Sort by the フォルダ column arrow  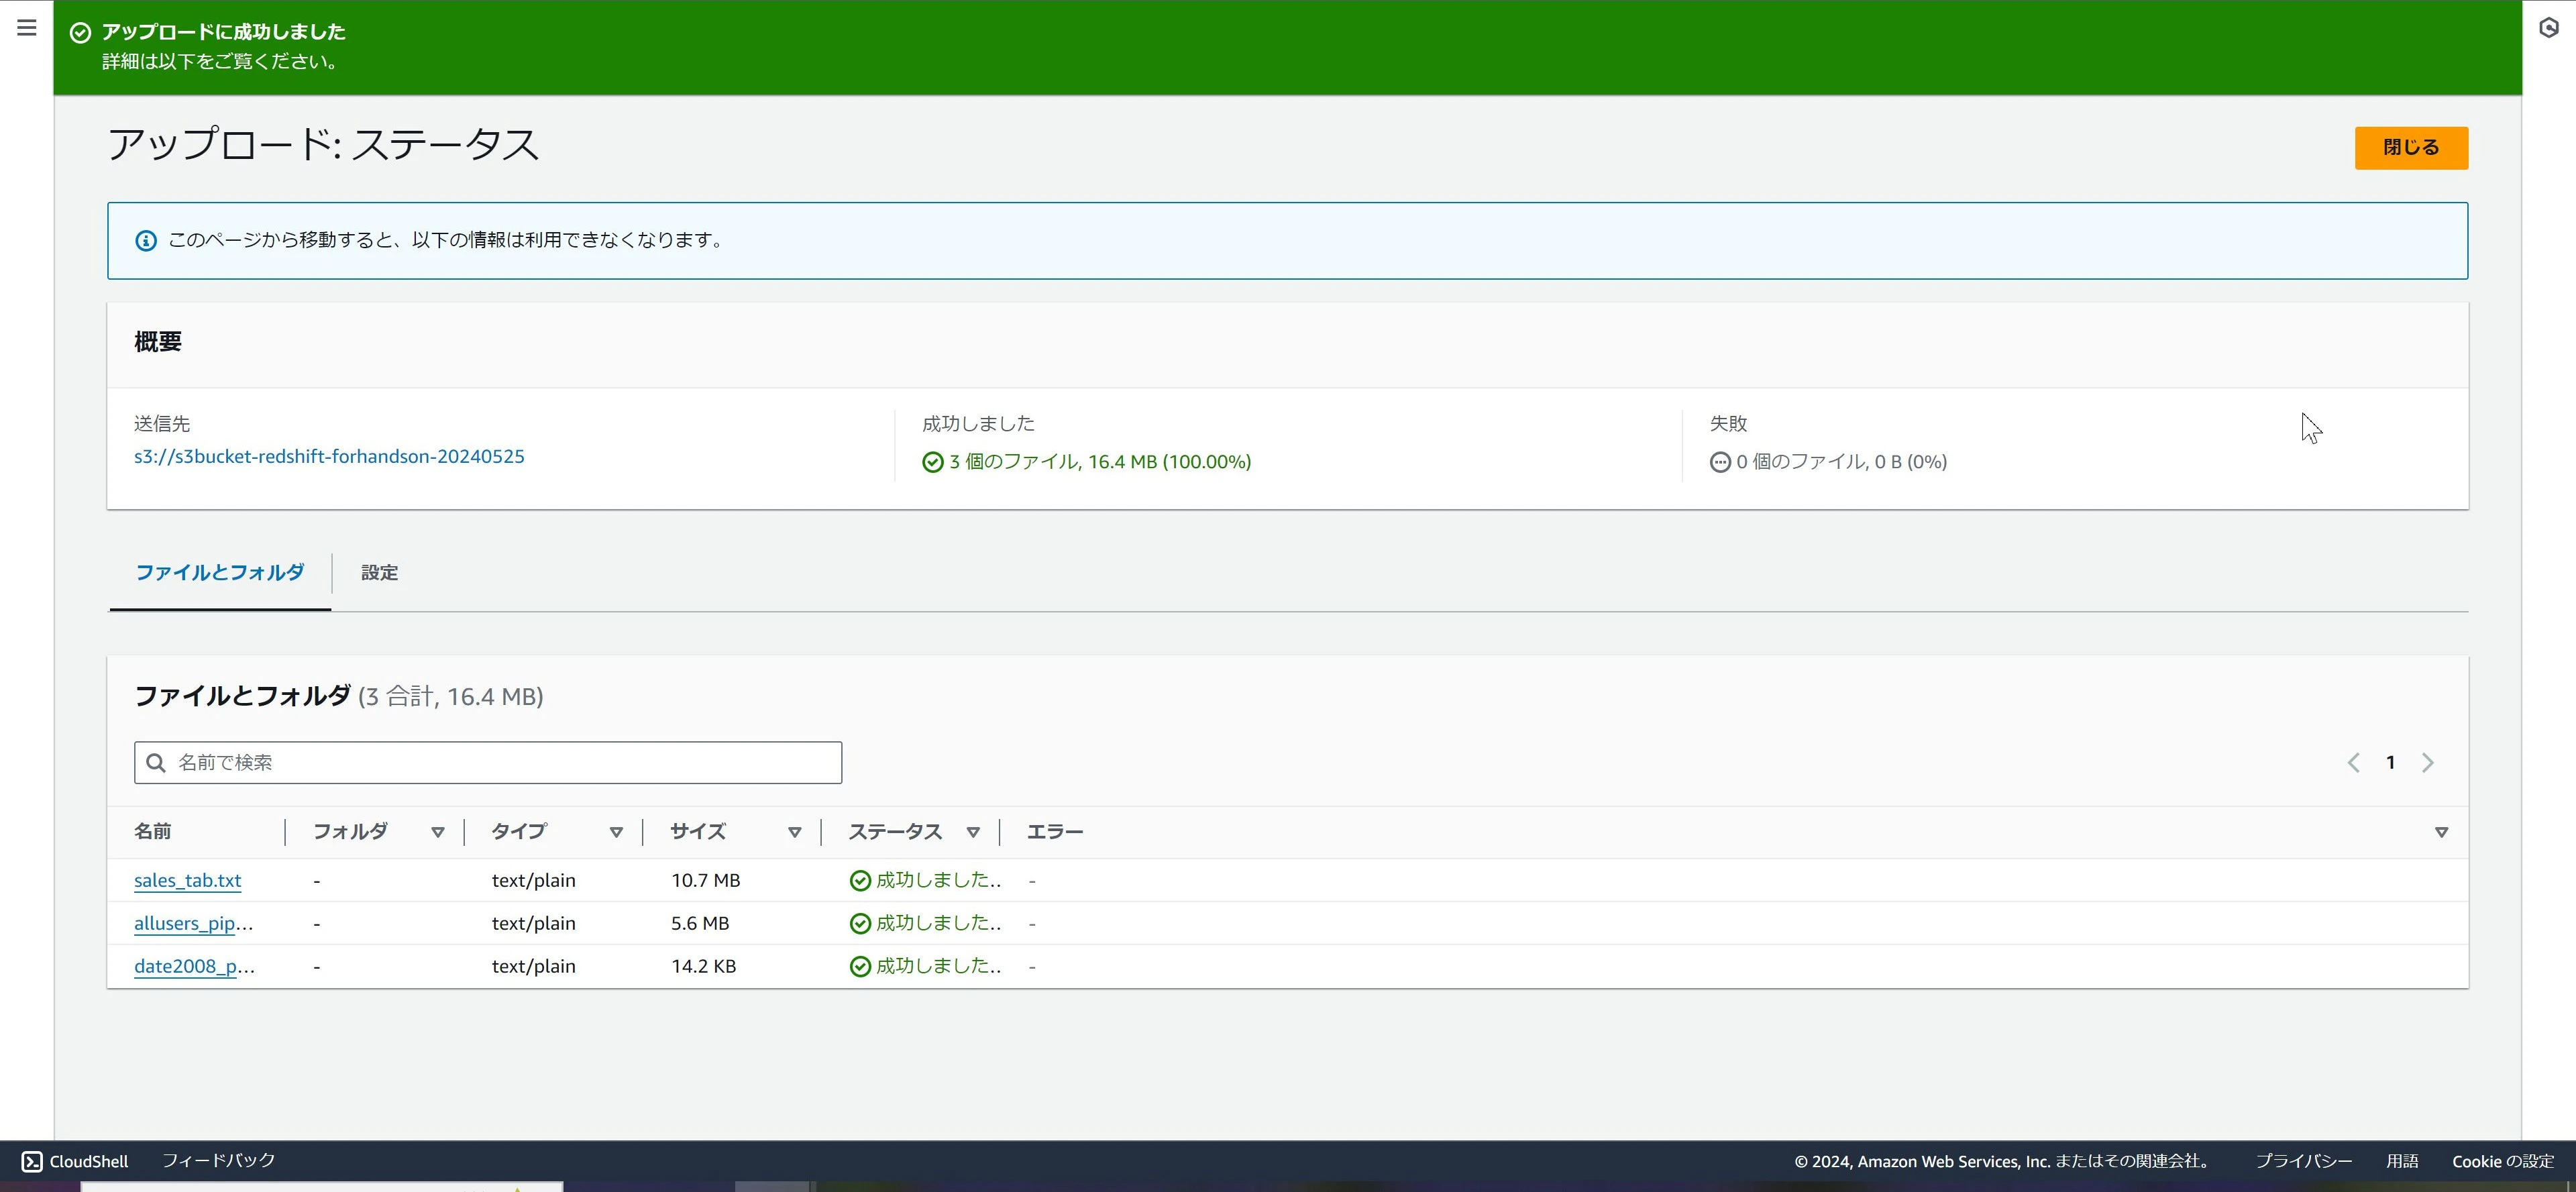438,833
